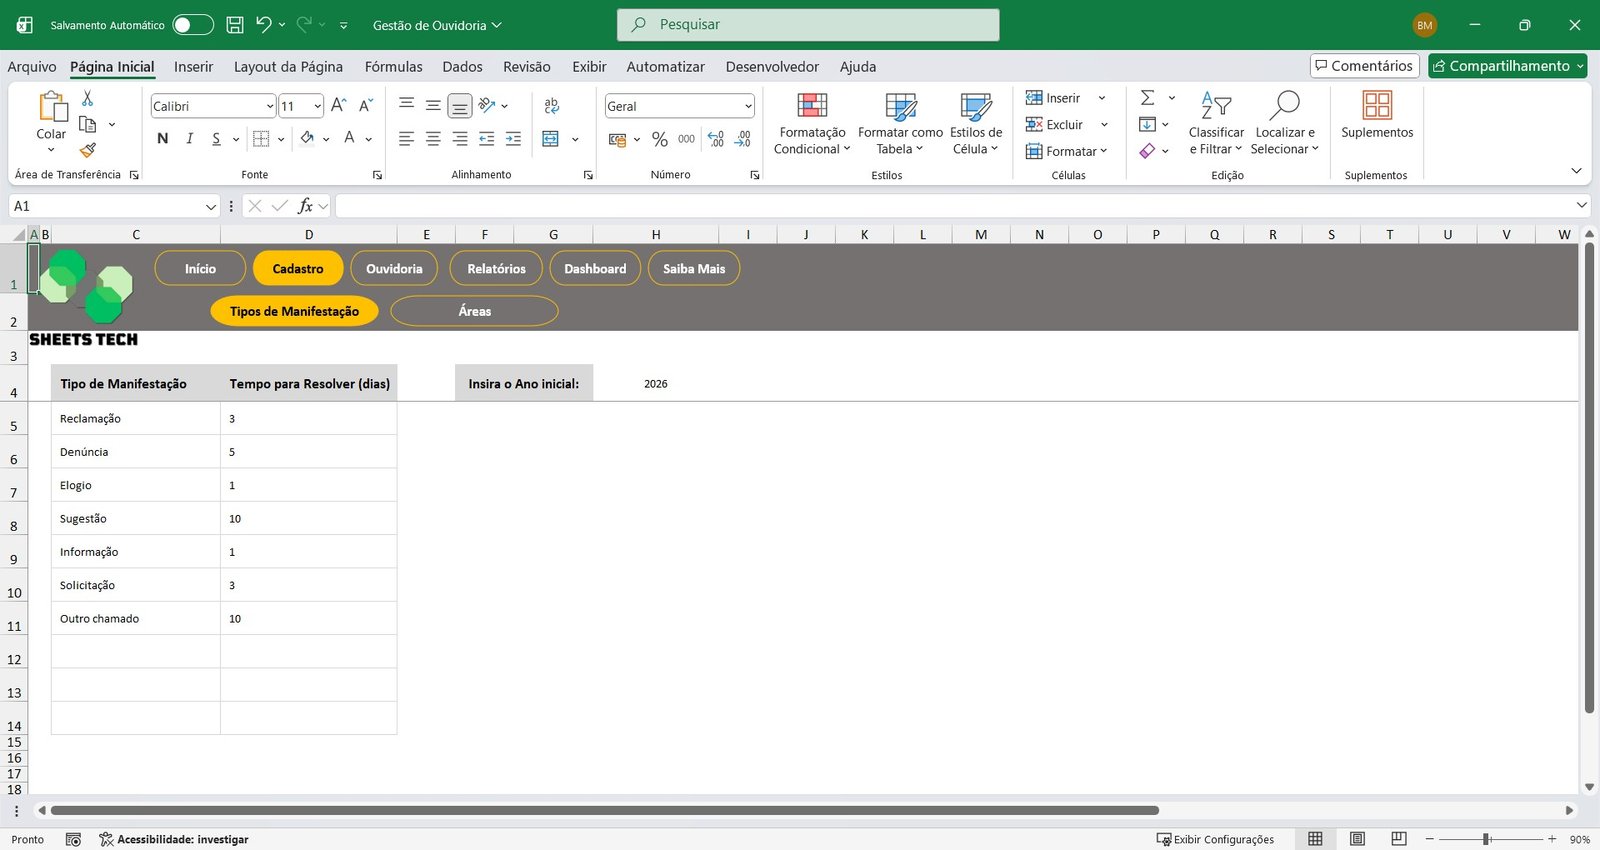
Task: Switch to the Dados ribbon tab
Action: click(462, 67)
